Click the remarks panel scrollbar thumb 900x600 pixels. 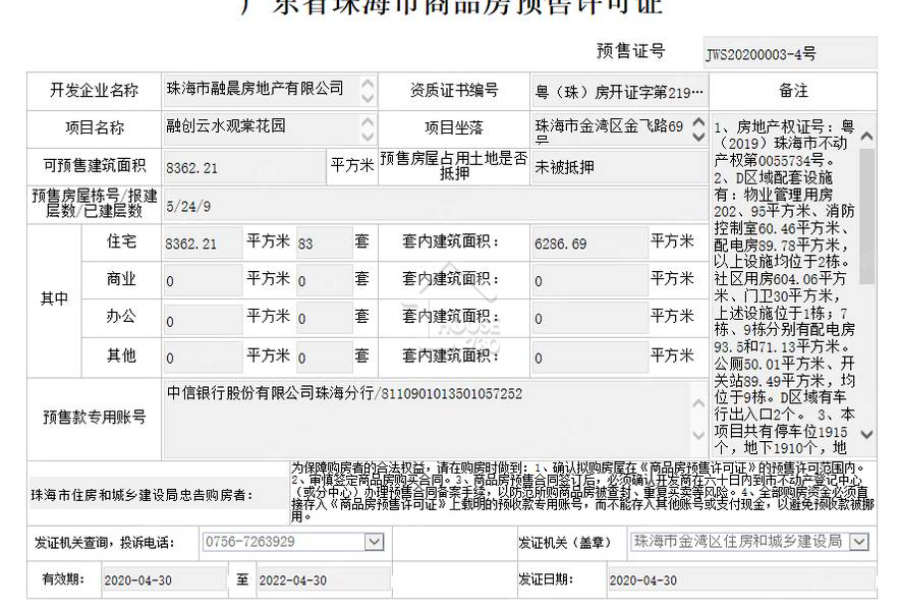867,216
